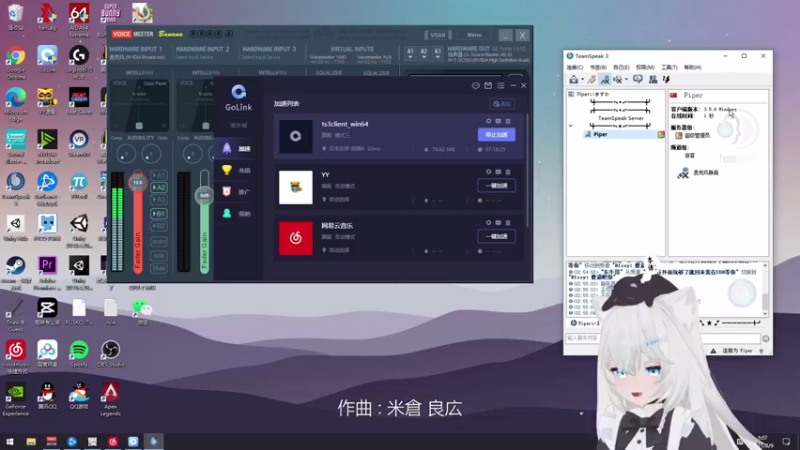Image resolution: width=800 pixels, height=450 pixels.
Task: Toggle B1 bus on Voicemeeter input 1
Action: [159, 214]
